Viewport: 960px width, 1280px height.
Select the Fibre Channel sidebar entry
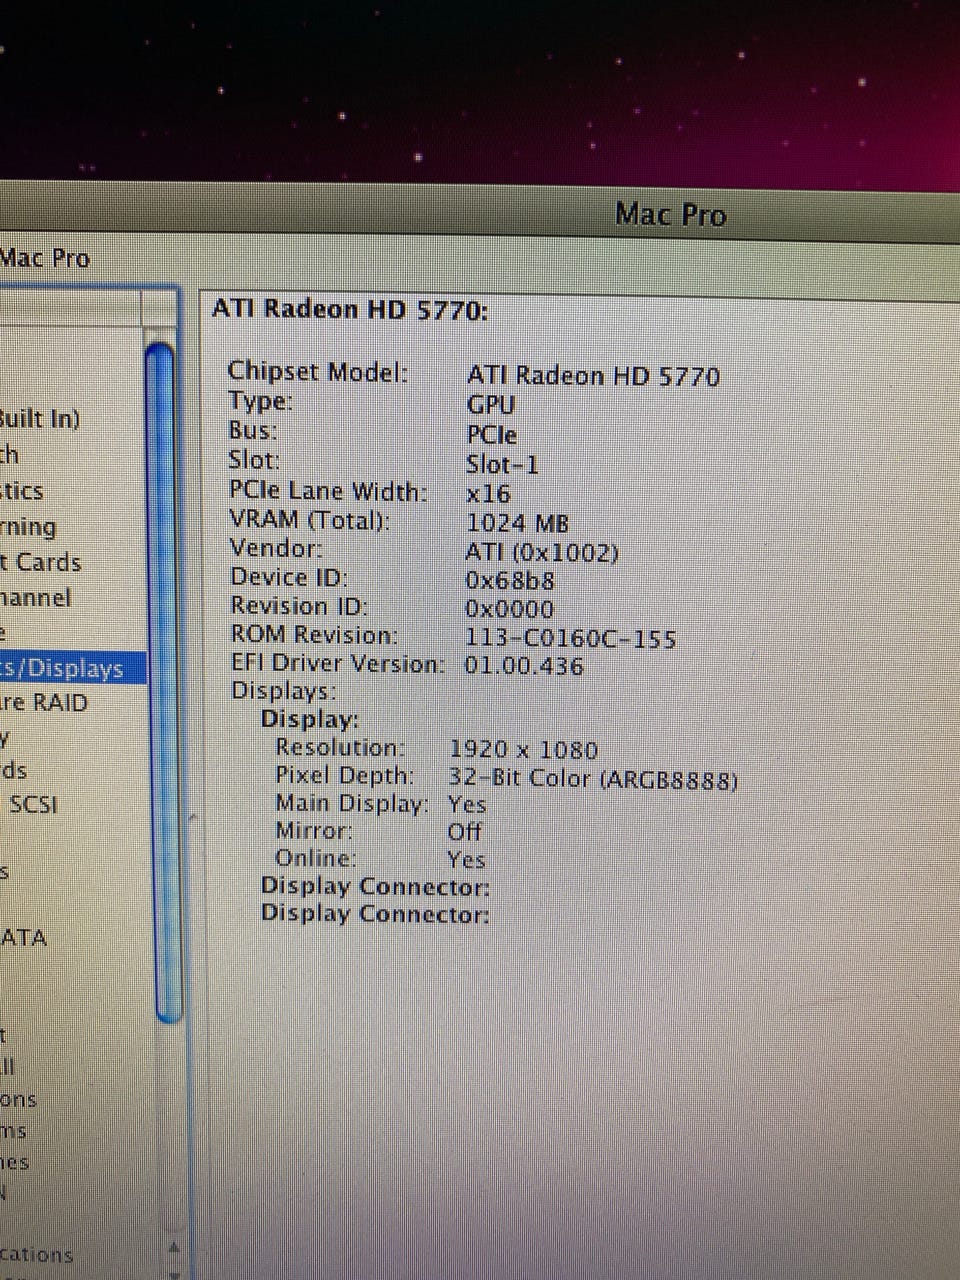(36, 598)
